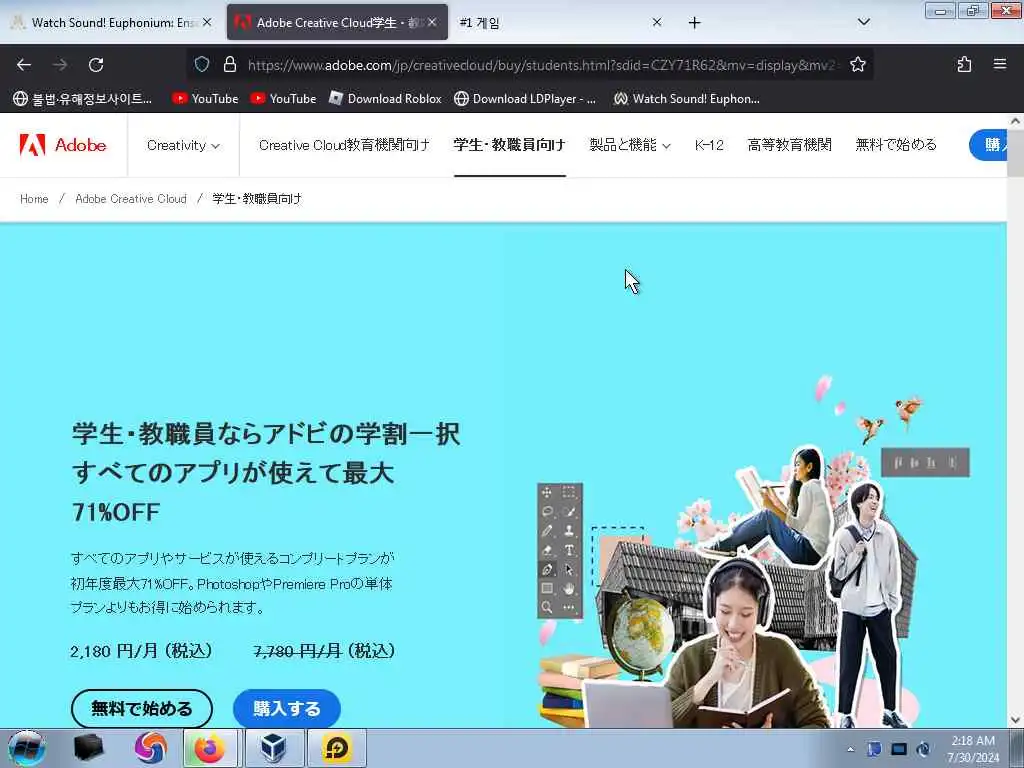Open the 불법·유해정보사이트 bookmark
This screenshot has width=1024, height=768.
point(82,99)
